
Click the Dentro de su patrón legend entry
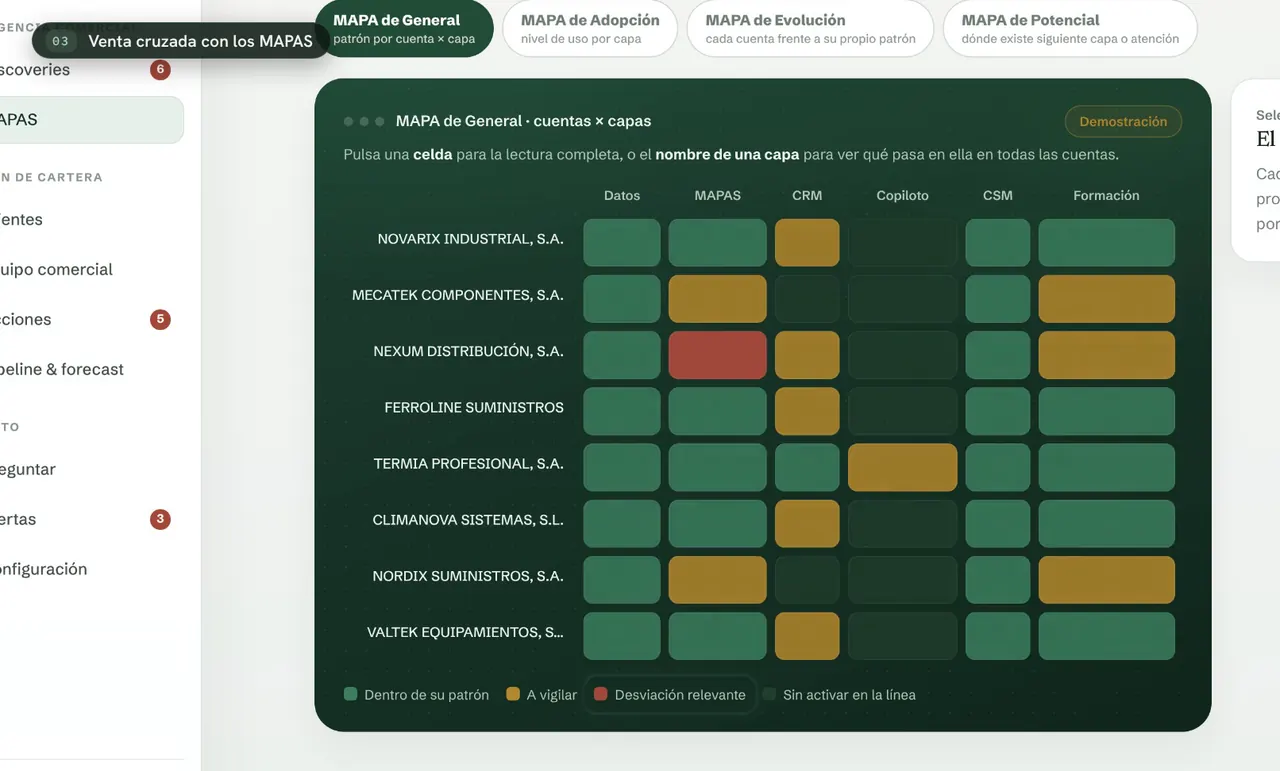coord(416,695)
